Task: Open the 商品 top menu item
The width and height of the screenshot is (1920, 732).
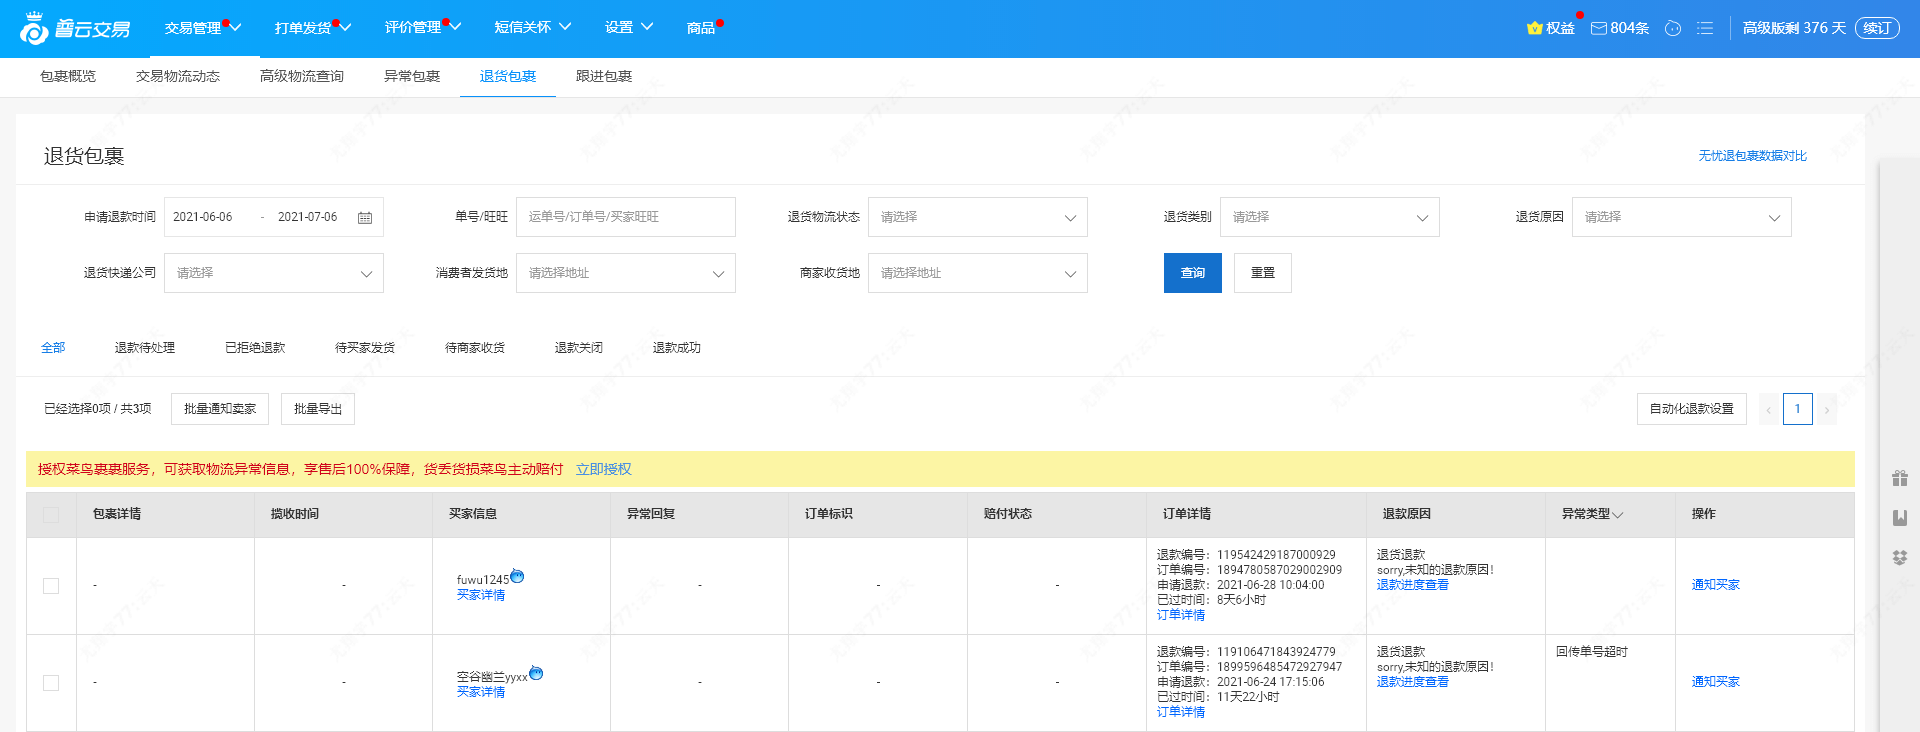Action: [x=703, y=28]
